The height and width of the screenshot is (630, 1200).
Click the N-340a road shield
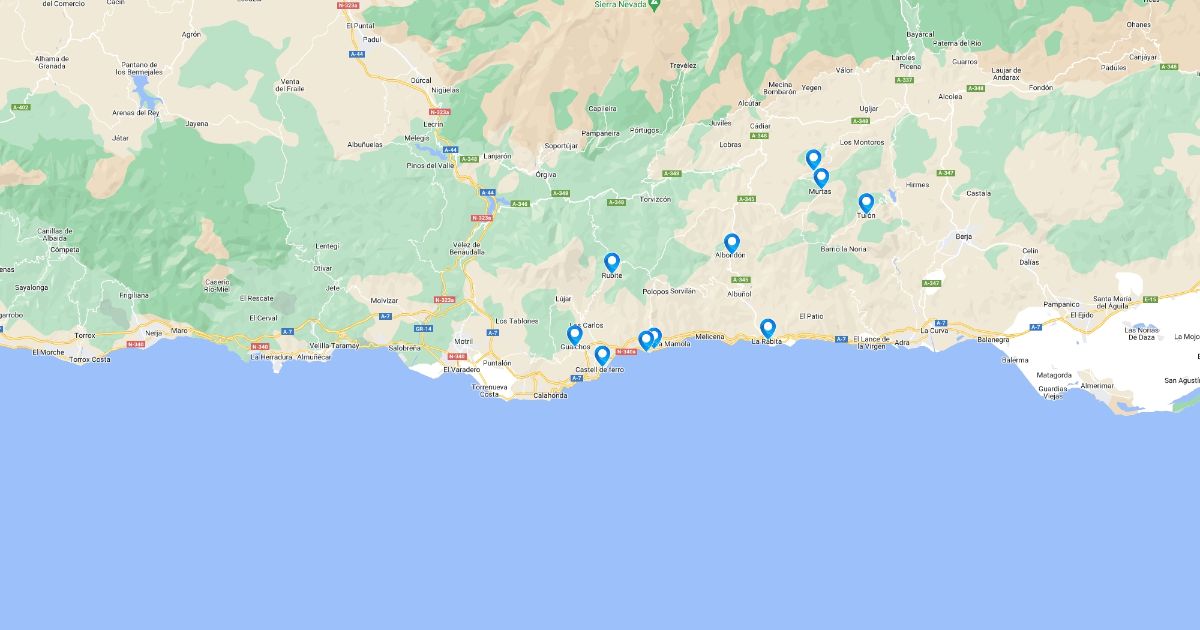click(x=626, y=351)
